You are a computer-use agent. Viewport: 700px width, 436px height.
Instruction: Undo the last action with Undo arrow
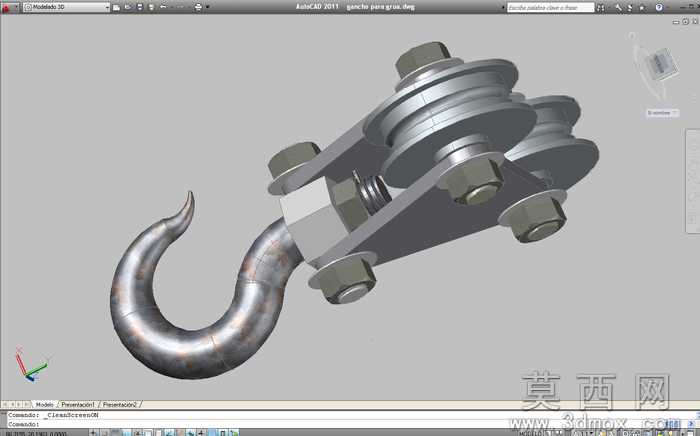point(163,7)
